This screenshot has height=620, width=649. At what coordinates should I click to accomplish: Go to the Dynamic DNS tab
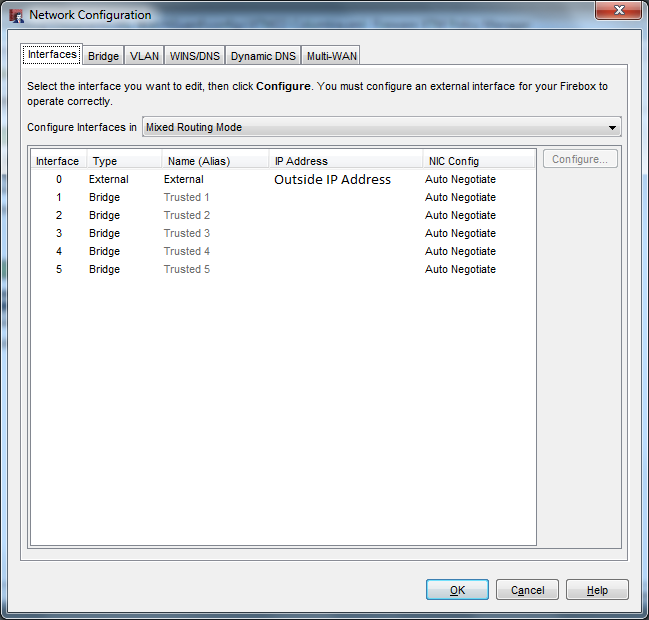point(263,56)
